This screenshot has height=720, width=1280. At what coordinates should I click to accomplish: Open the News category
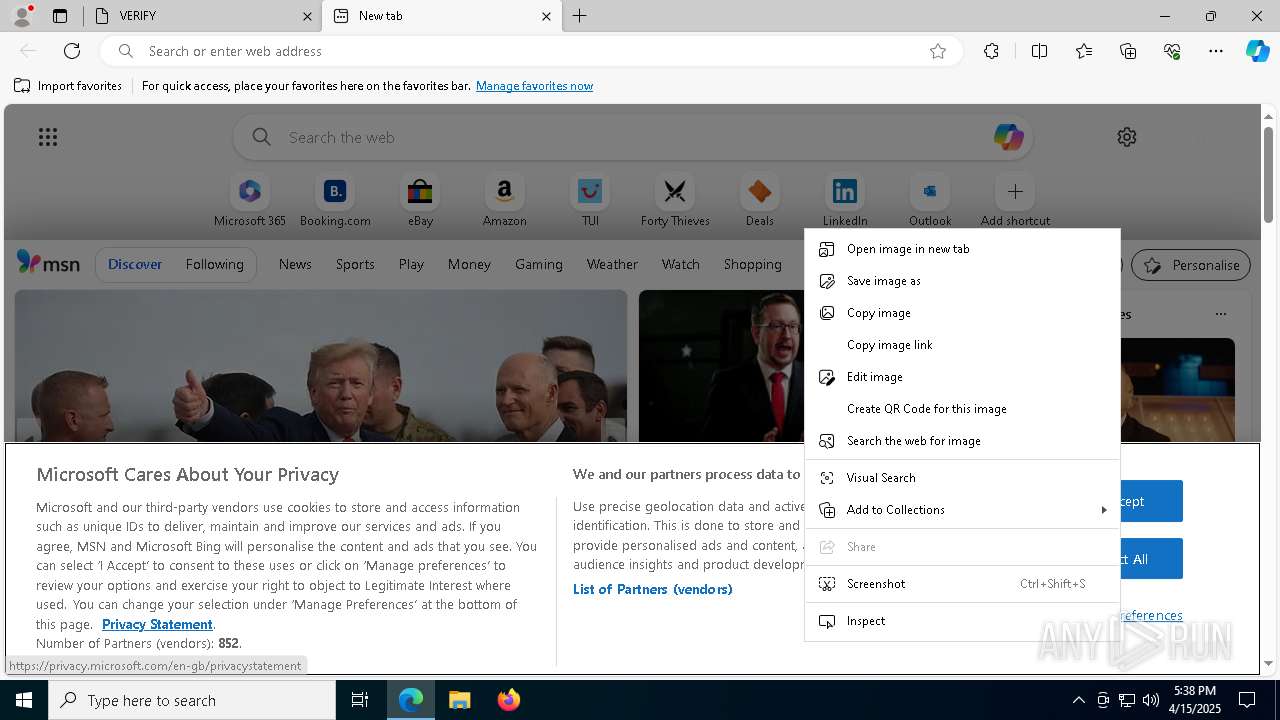[295, 265]
